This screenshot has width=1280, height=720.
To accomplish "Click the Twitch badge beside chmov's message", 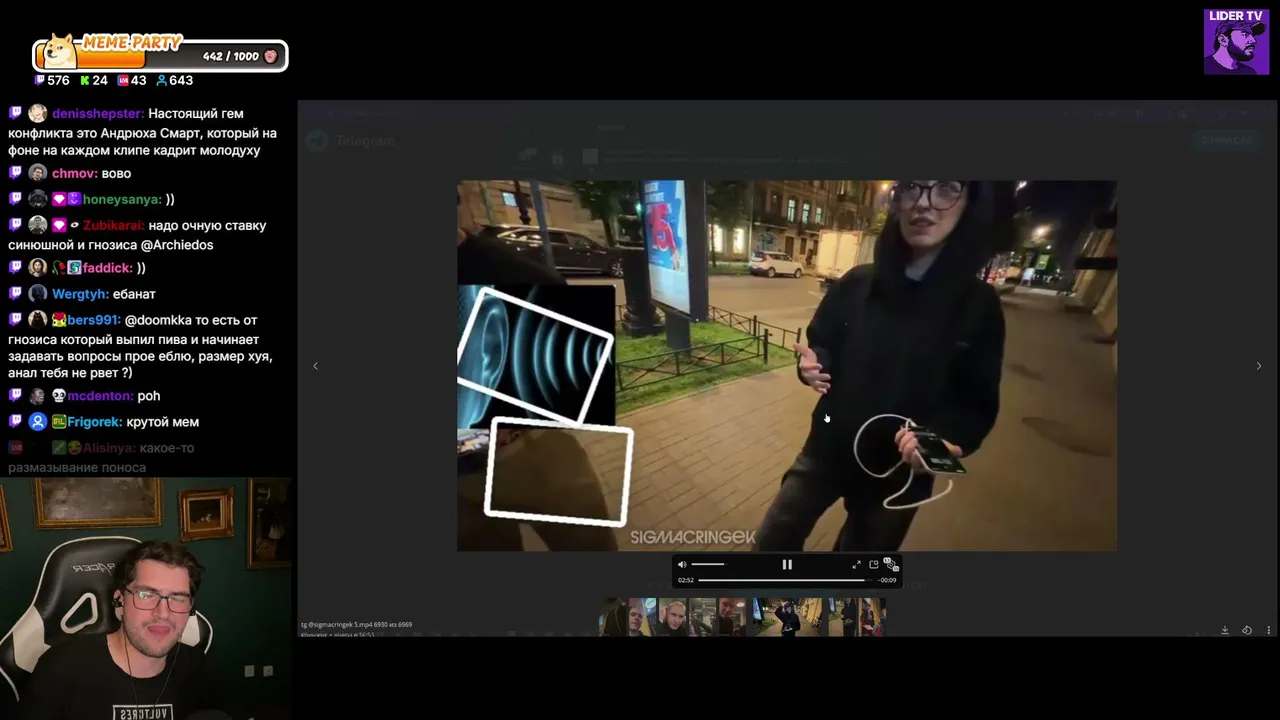I will coord(15,173).
